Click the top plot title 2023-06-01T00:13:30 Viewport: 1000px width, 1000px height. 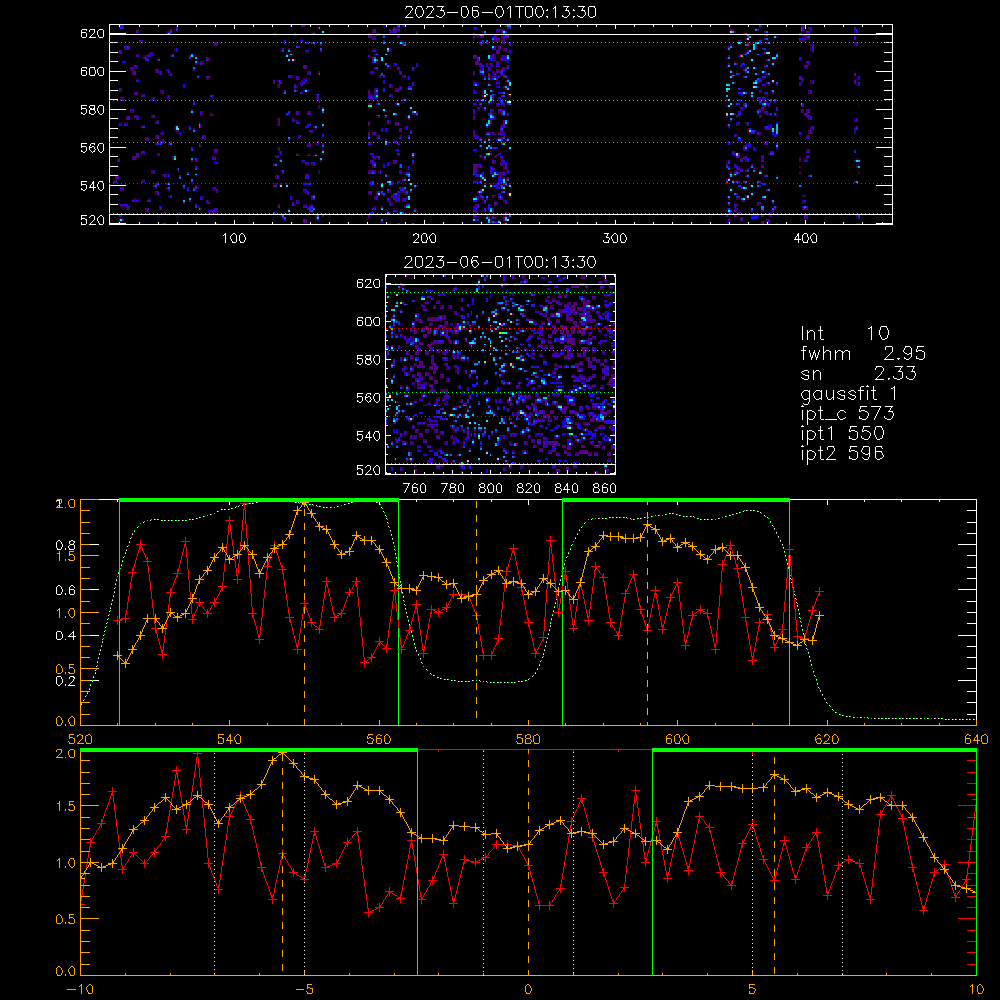(x=501, y=12)
